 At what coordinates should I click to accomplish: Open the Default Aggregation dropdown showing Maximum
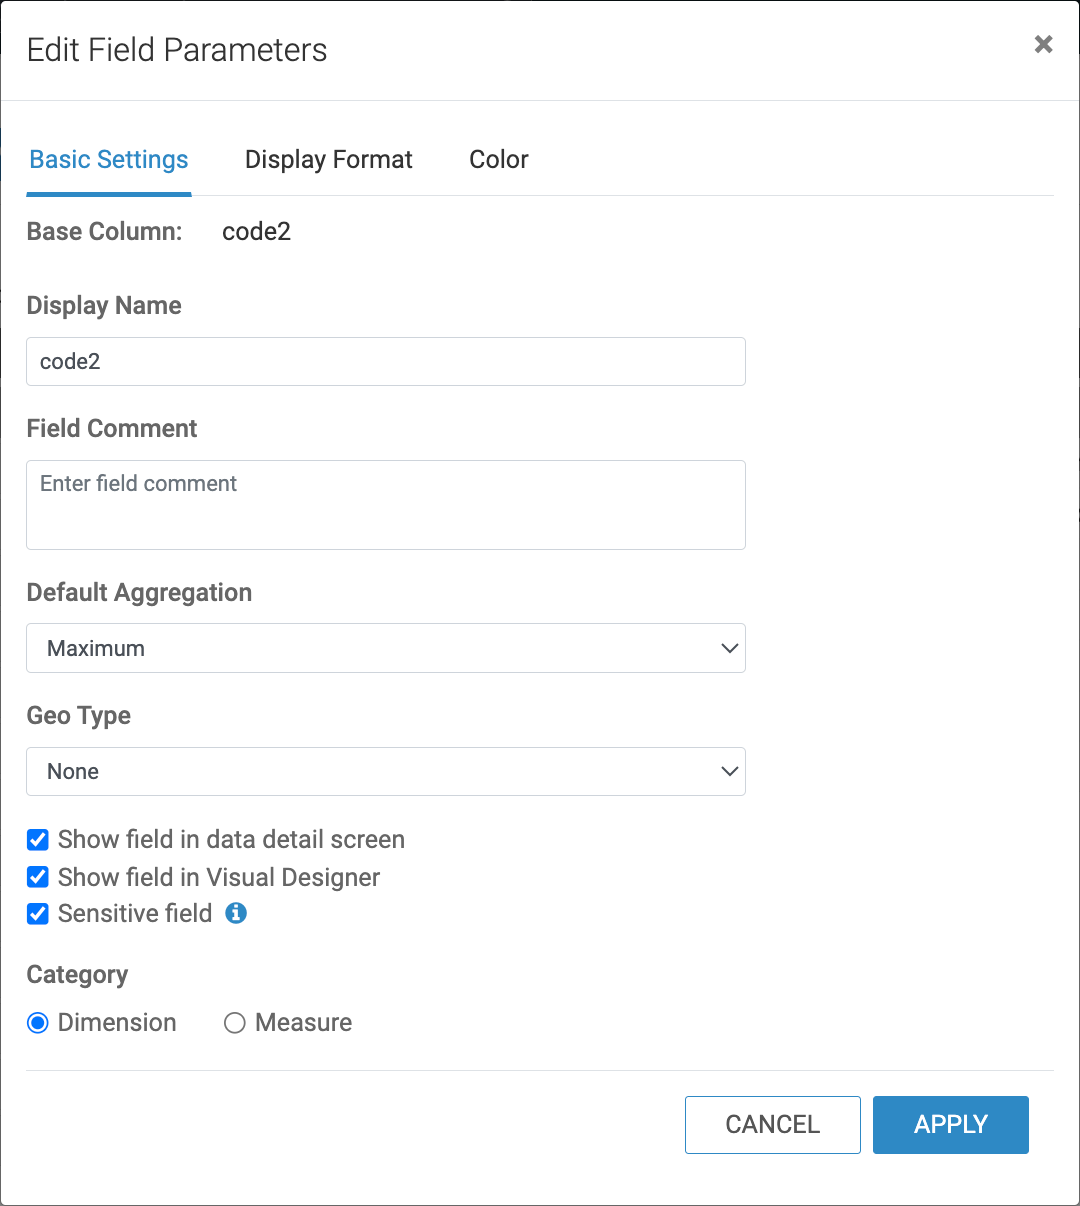[x=386, y=648]
